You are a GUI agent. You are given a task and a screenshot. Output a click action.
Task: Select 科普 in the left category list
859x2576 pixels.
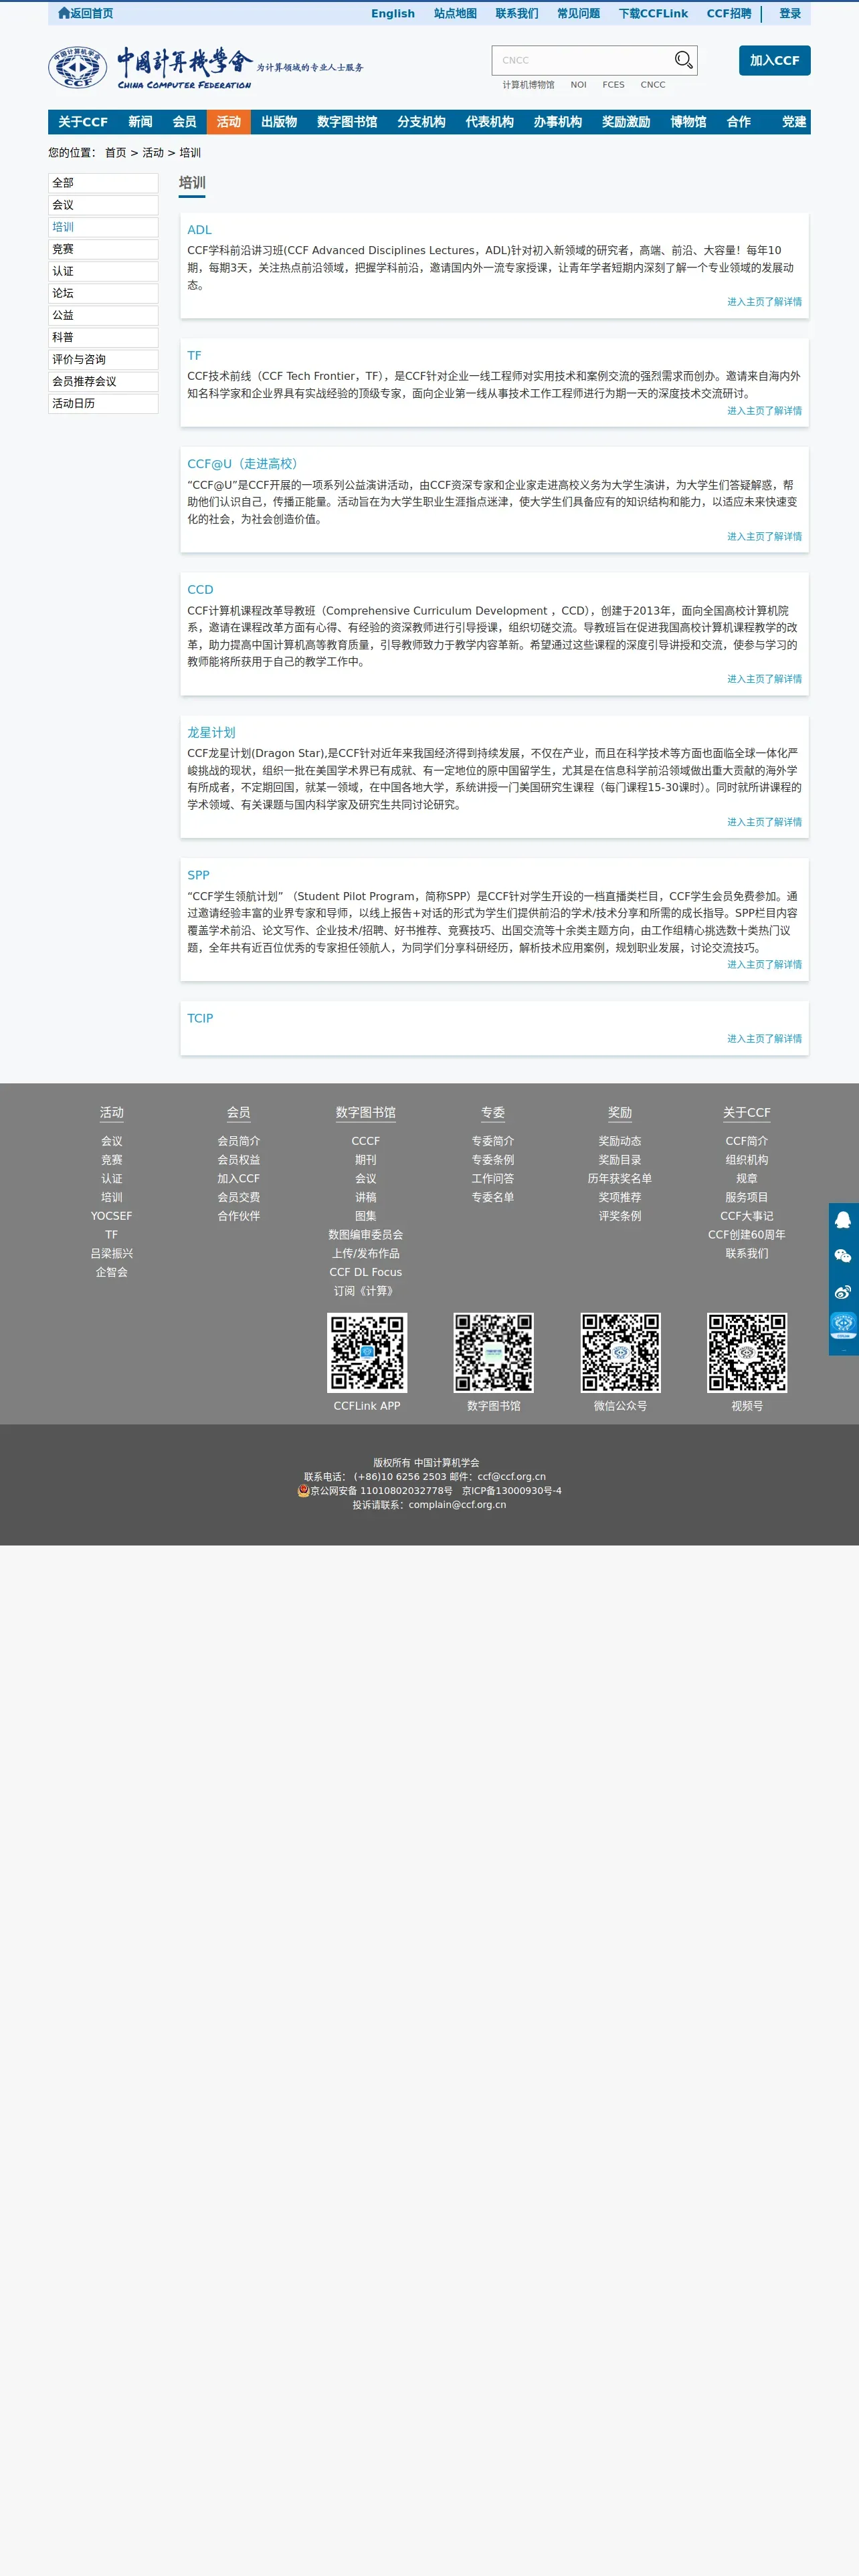[x=103, y=337]
